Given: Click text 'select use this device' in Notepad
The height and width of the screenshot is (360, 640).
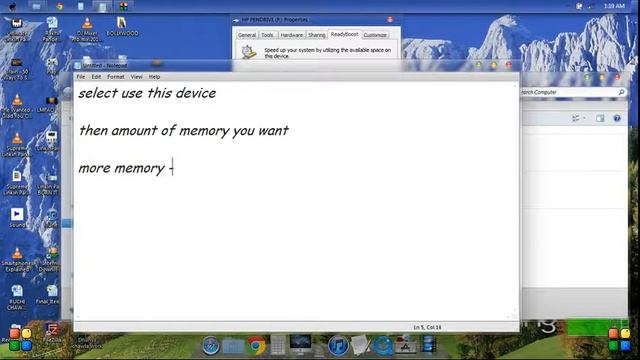Looking at the screenshot, I should pyautogui.click(x=147, y=93).
